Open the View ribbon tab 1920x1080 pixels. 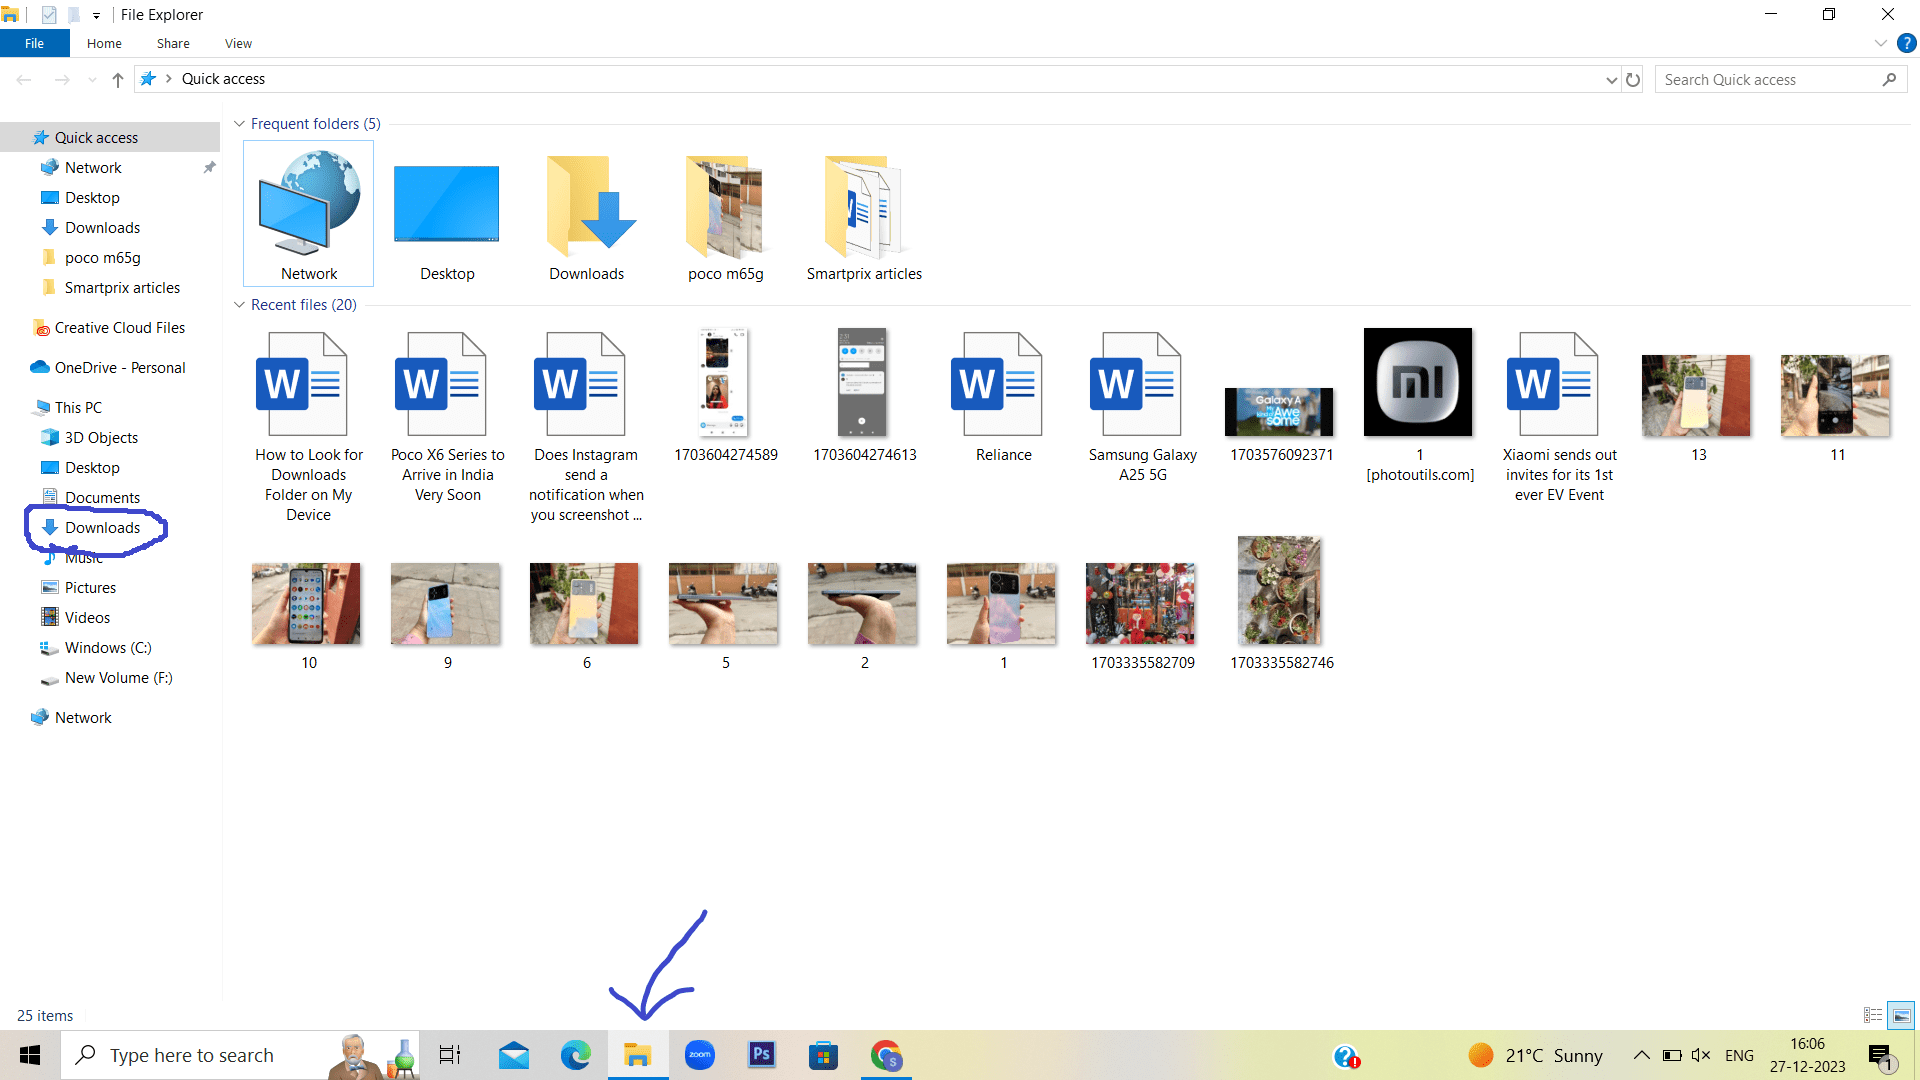[x=238, y=44]
